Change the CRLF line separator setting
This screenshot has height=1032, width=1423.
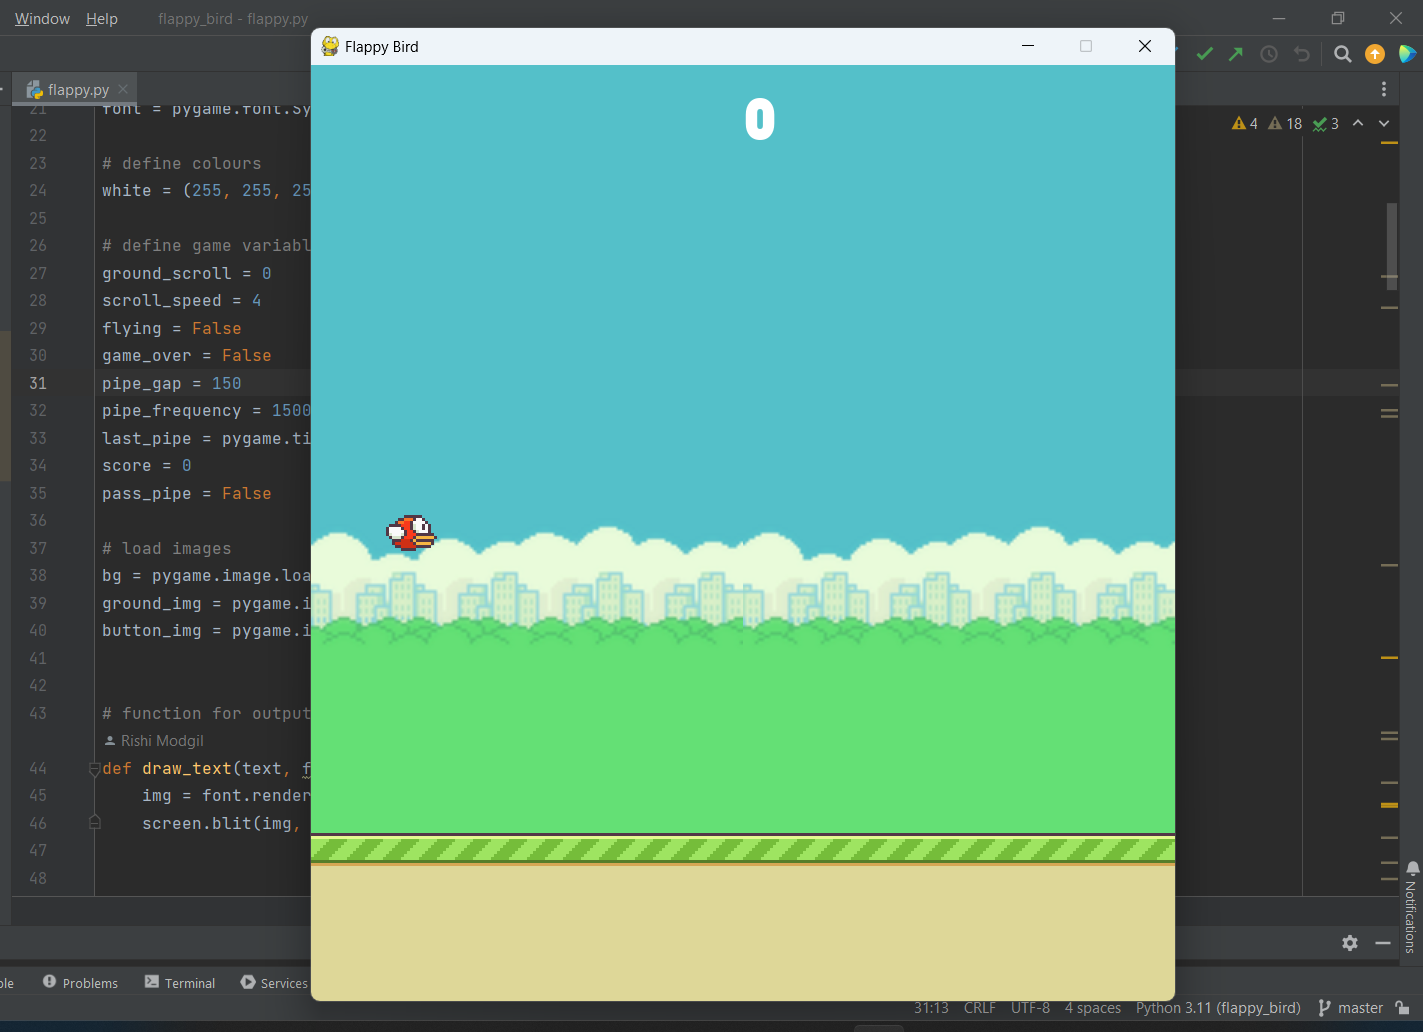point(979,1008)
